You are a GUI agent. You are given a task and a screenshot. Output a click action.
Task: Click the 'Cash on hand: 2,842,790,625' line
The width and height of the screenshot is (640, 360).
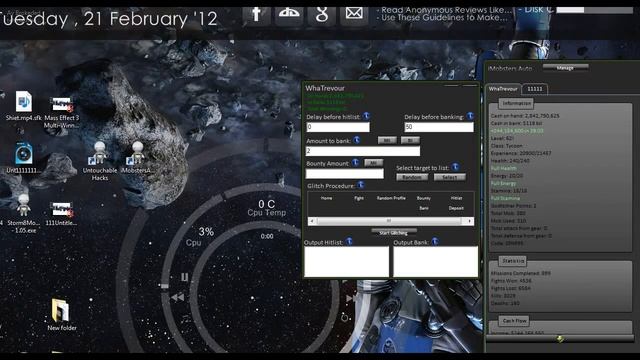525,116
